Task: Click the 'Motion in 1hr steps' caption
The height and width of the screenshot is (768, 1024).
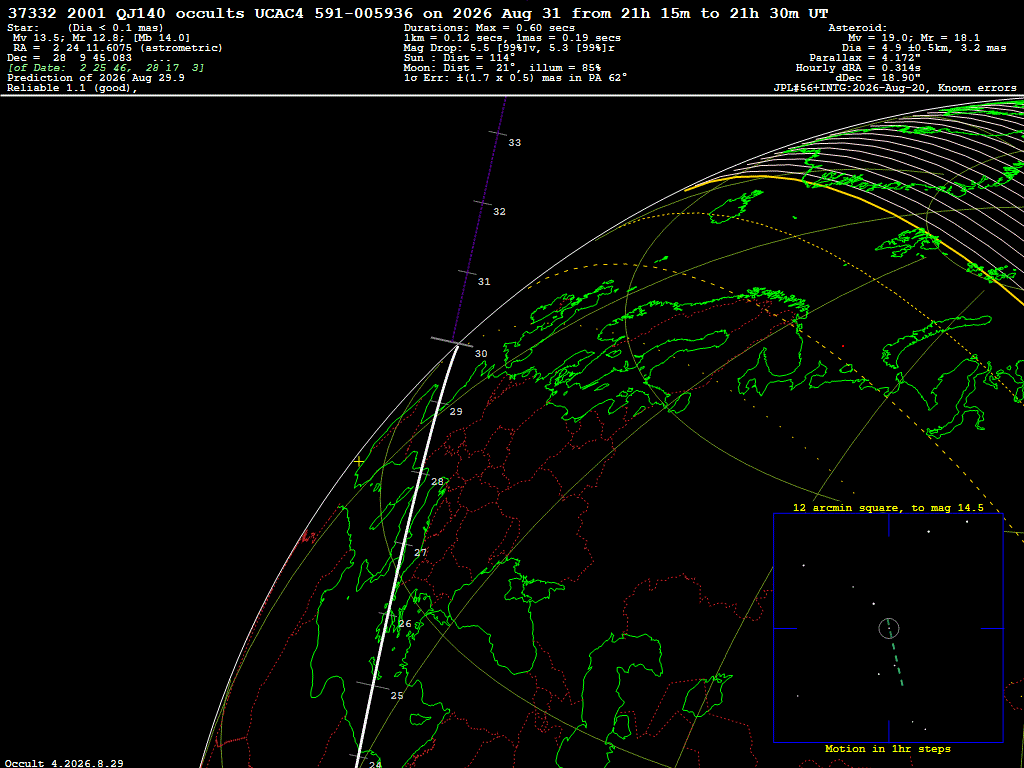Action: point(888,749)
